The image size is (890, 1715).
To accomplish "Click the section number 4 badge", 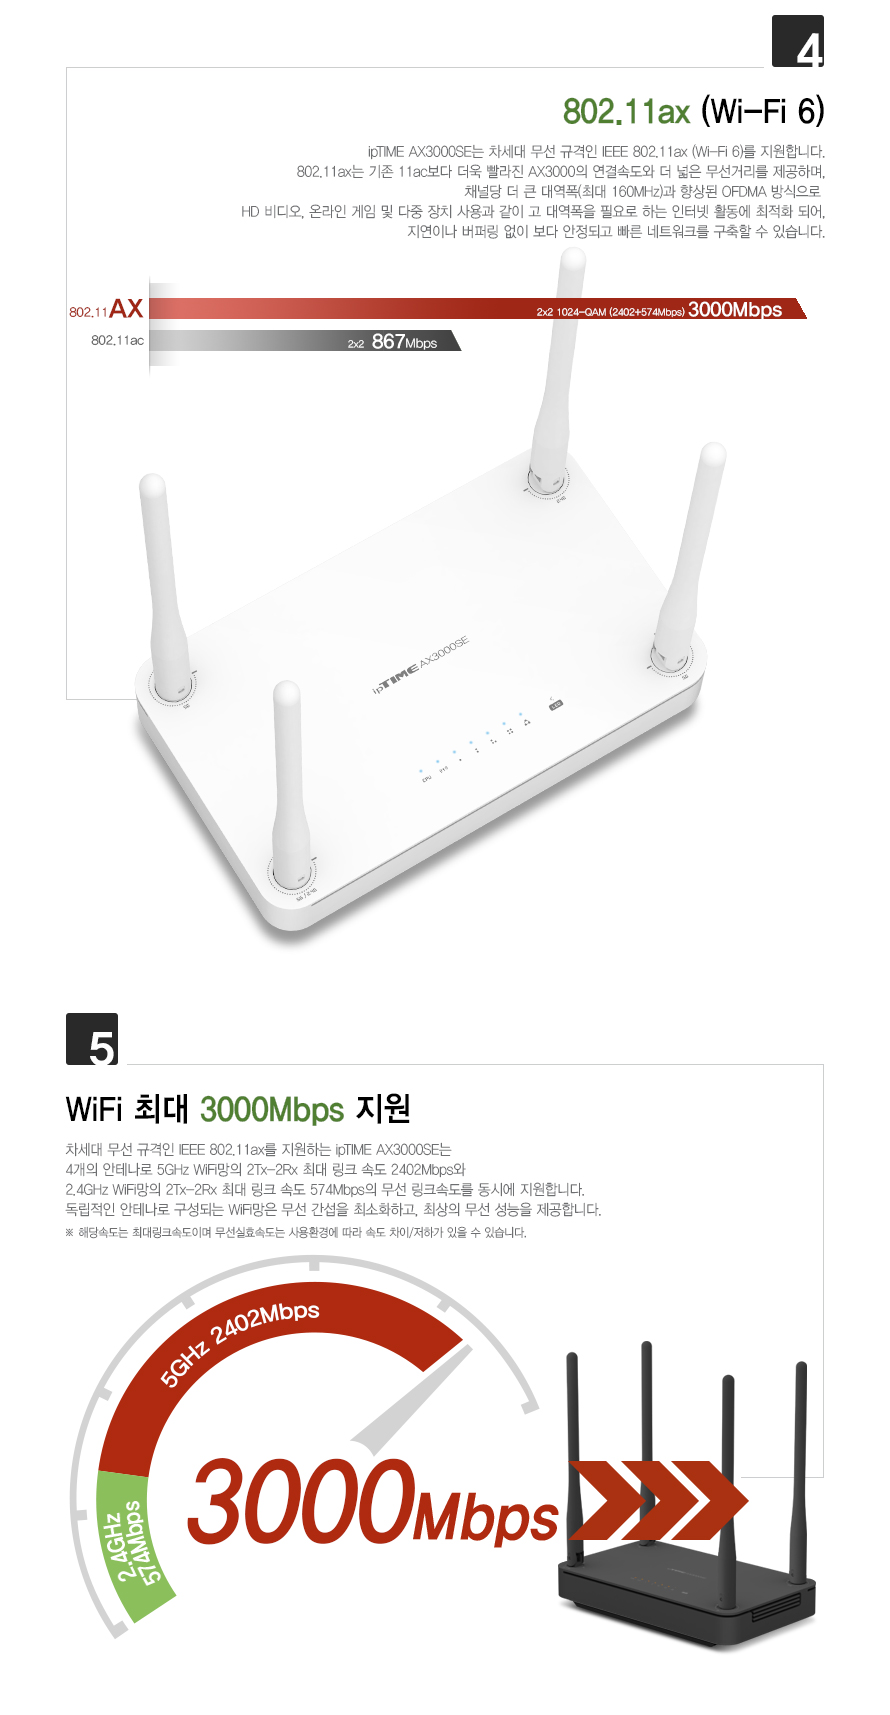I will (x=797, y=41).
